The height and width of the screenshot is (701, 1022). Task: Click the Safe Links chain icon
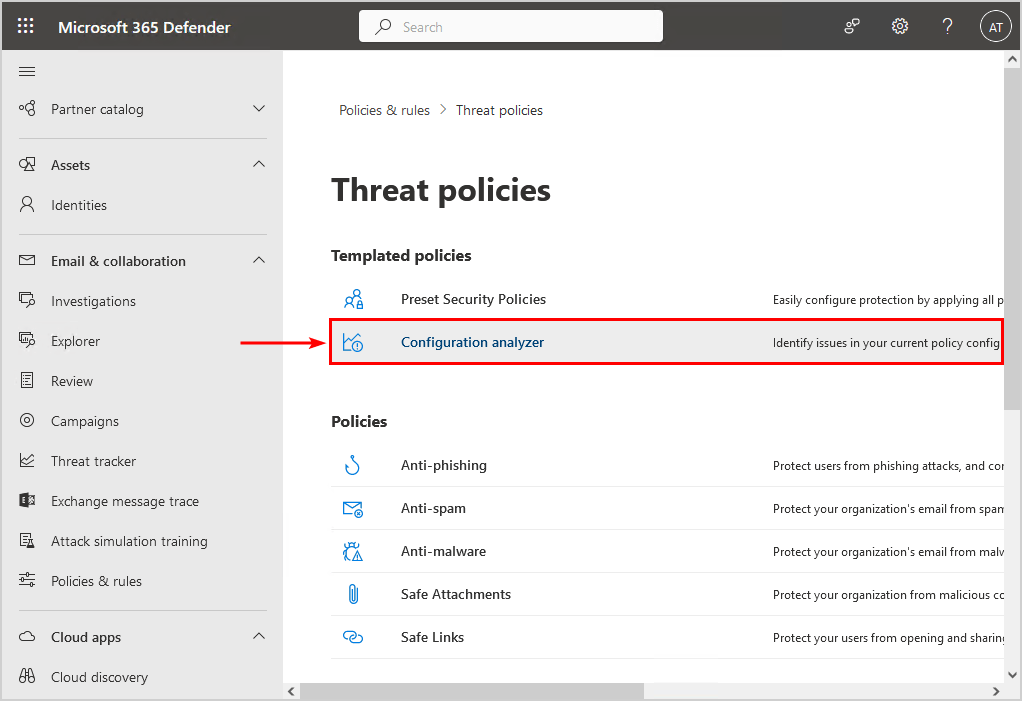point(352,637)
